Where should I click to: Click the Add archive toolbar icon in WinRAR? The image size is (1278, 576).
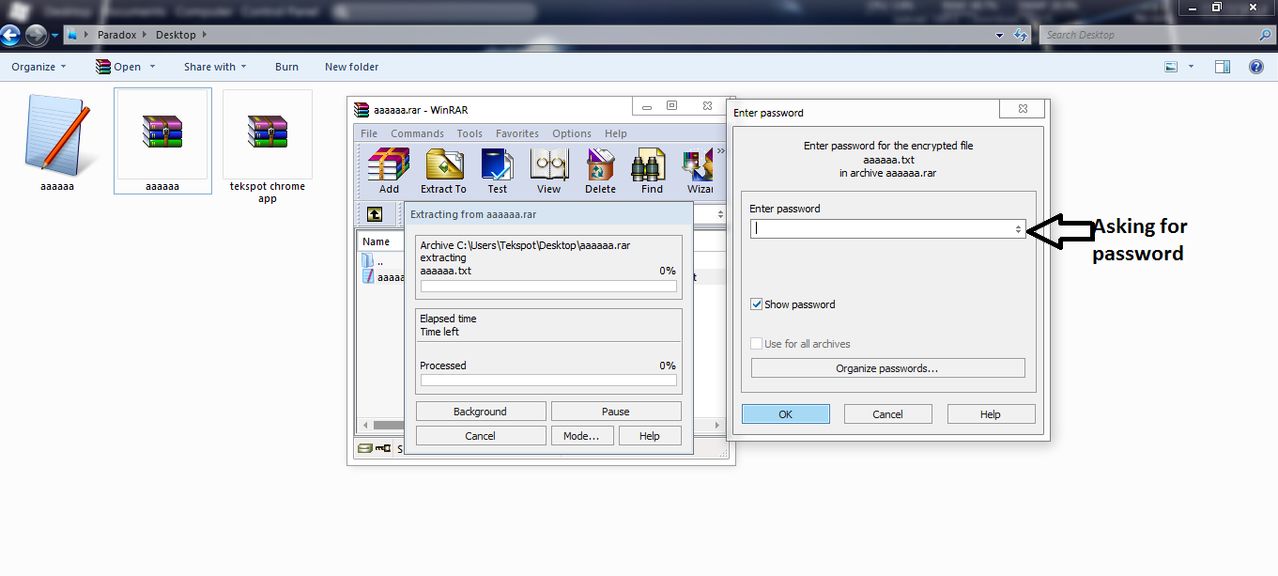389,171
